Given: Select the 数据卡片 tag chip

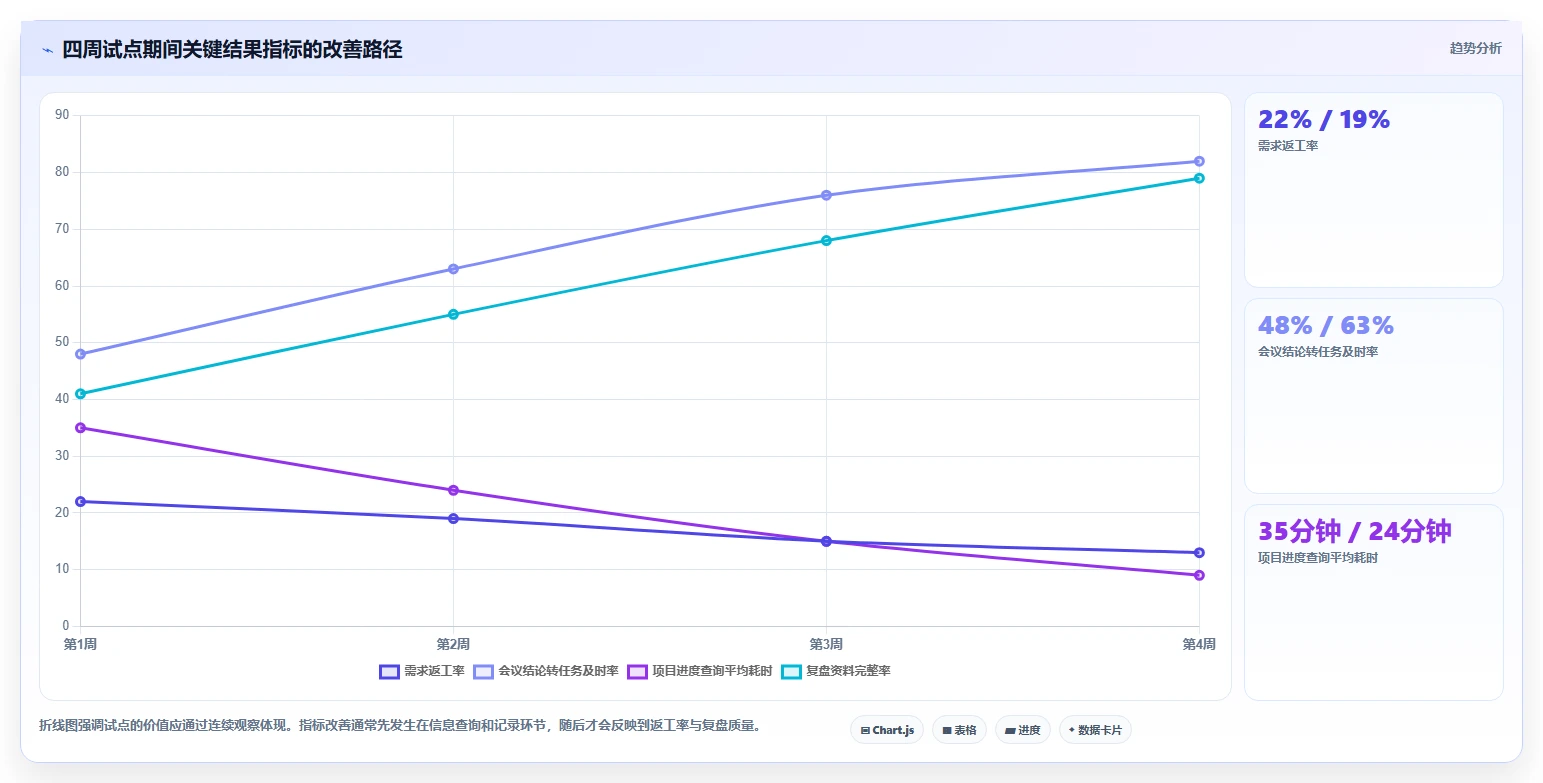Looking at the screenshot, I should tap(1095, 730).
